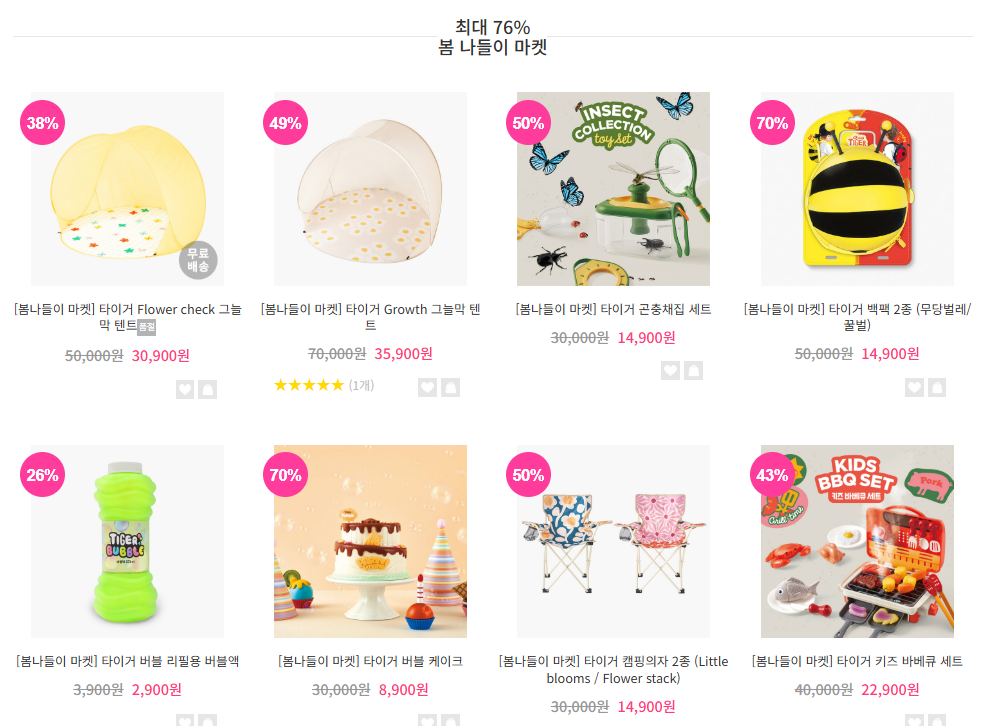The width and height of the screenshot is (981, 726).
Task: Click heart icon under insect collection set
Action: pos(670,371)
